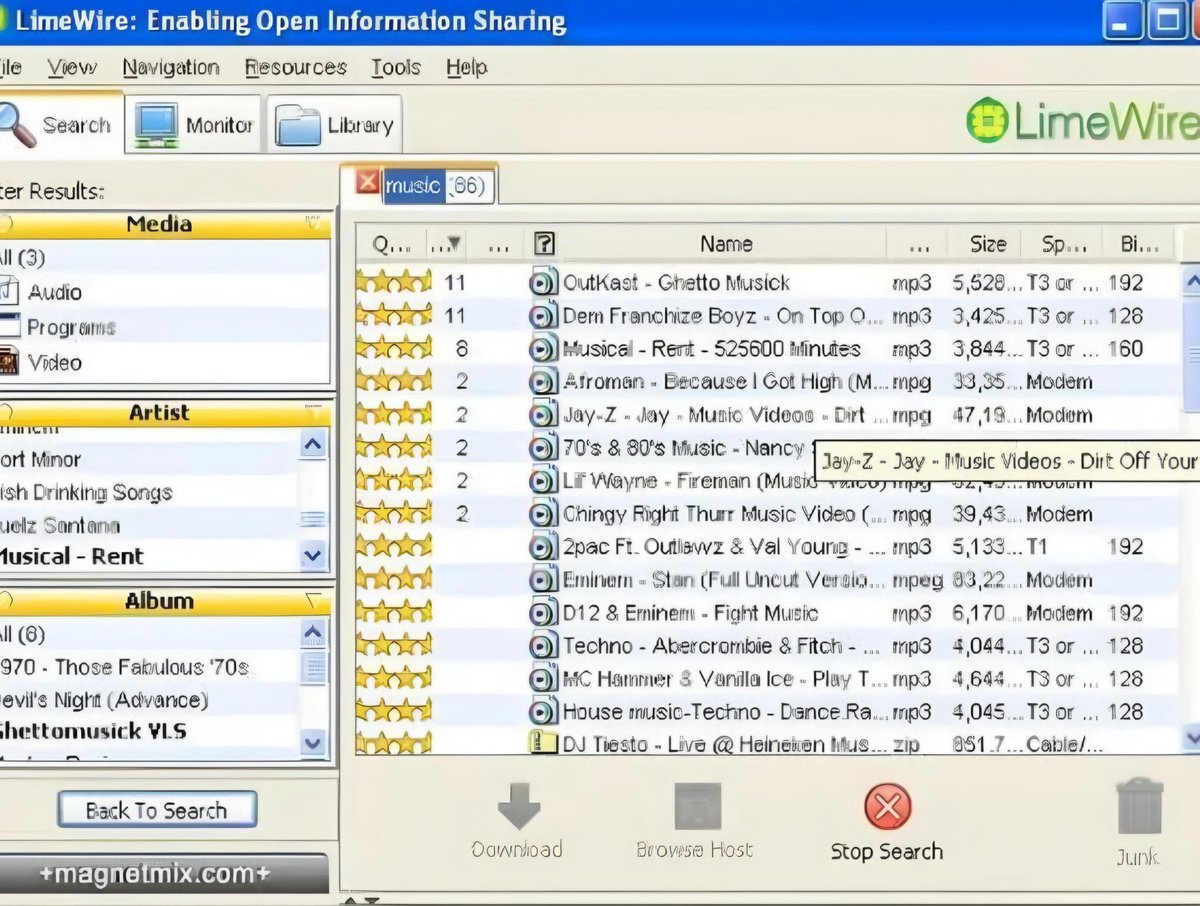
Task: Switch to the Library tab
Action: (334, 125)
